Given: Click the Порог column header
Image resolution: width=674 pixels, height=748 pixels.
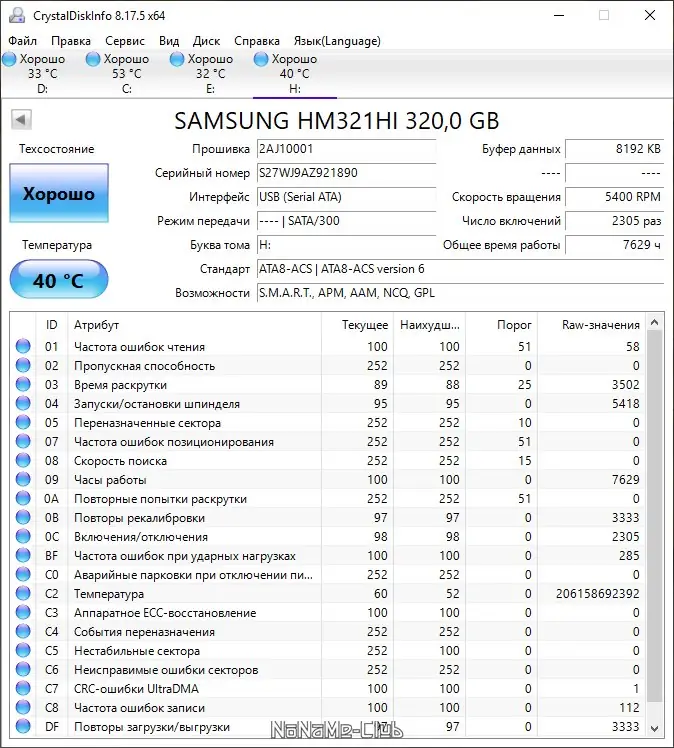Looking at the screenshot, I should coord(501,325).
